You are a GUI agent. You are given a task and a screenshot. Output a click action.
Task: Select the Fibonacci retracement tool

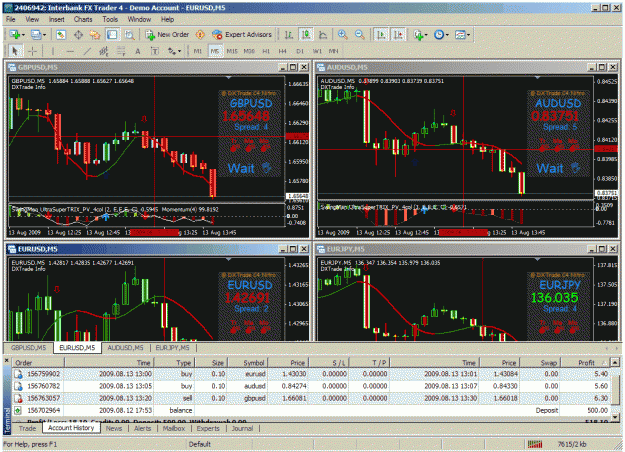click(x=121, y=51)
